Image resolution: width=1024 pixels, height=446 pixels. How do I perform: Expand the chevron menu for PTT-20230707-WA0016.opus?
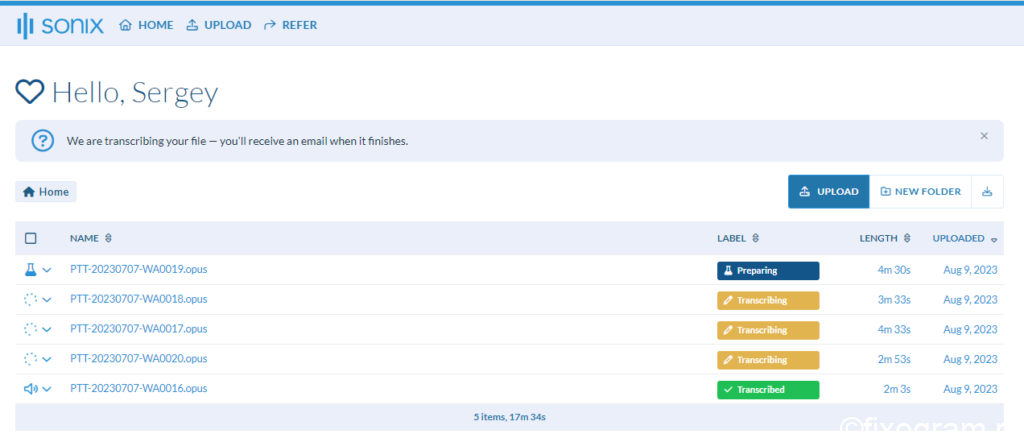pyautogui.click(x=46, y=389)
